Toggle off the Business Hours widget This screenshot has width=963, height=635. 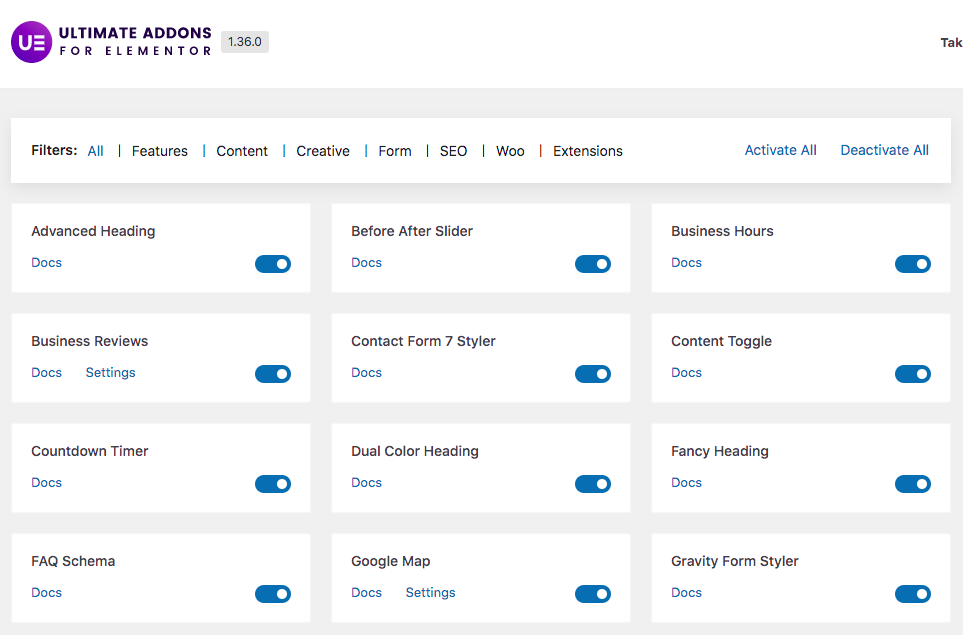(913, 264)
